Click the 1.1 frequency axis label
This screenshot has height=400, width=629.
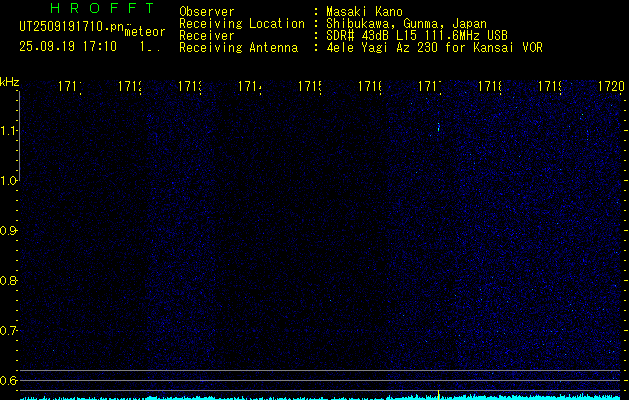[8, 130]
